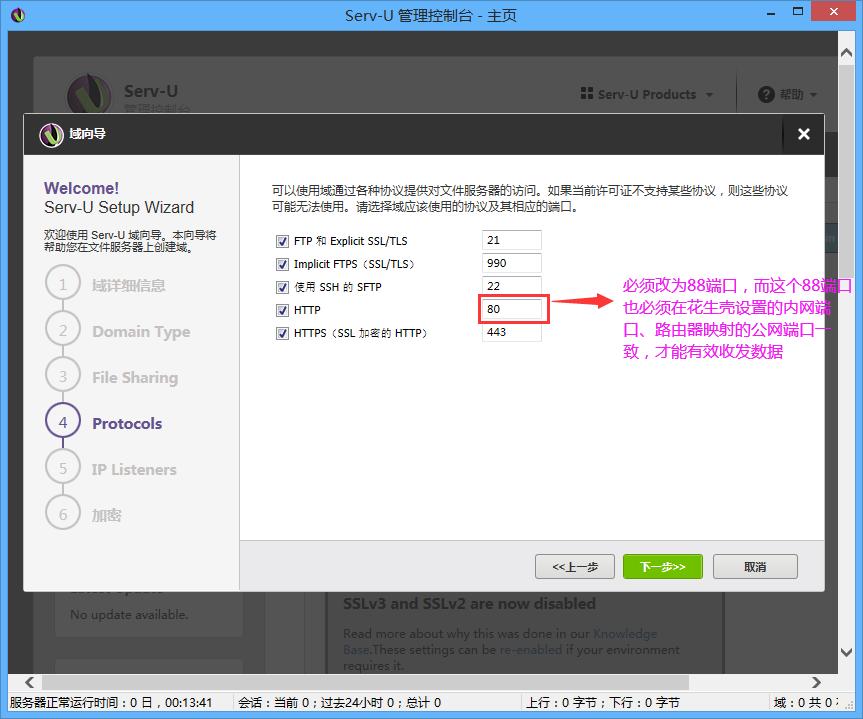Click the 上行/下行 bytes status bar entry
This screenshot has width=863, height=719.
tap(603, 702)
